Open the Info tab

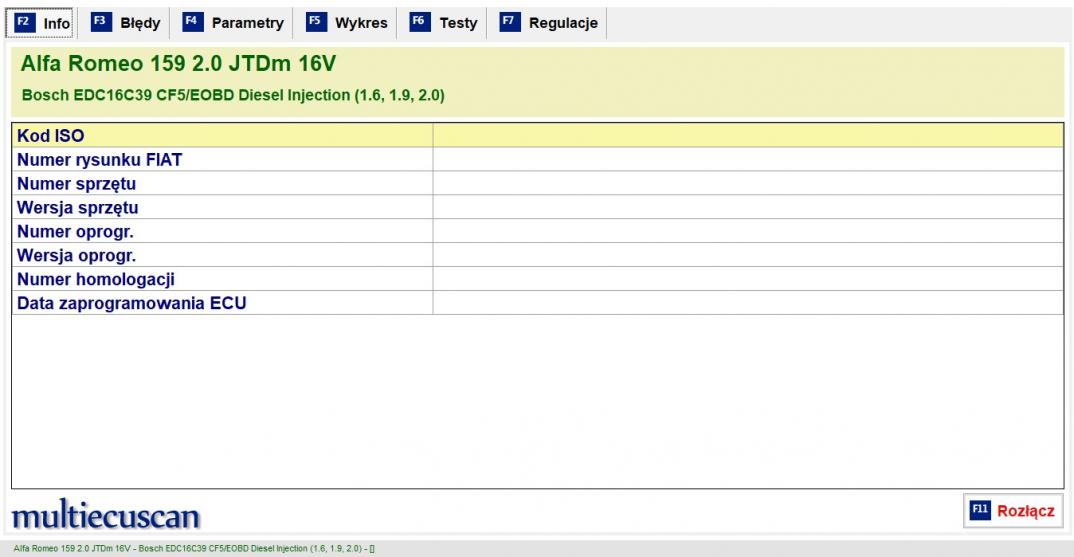click(40, 23)
